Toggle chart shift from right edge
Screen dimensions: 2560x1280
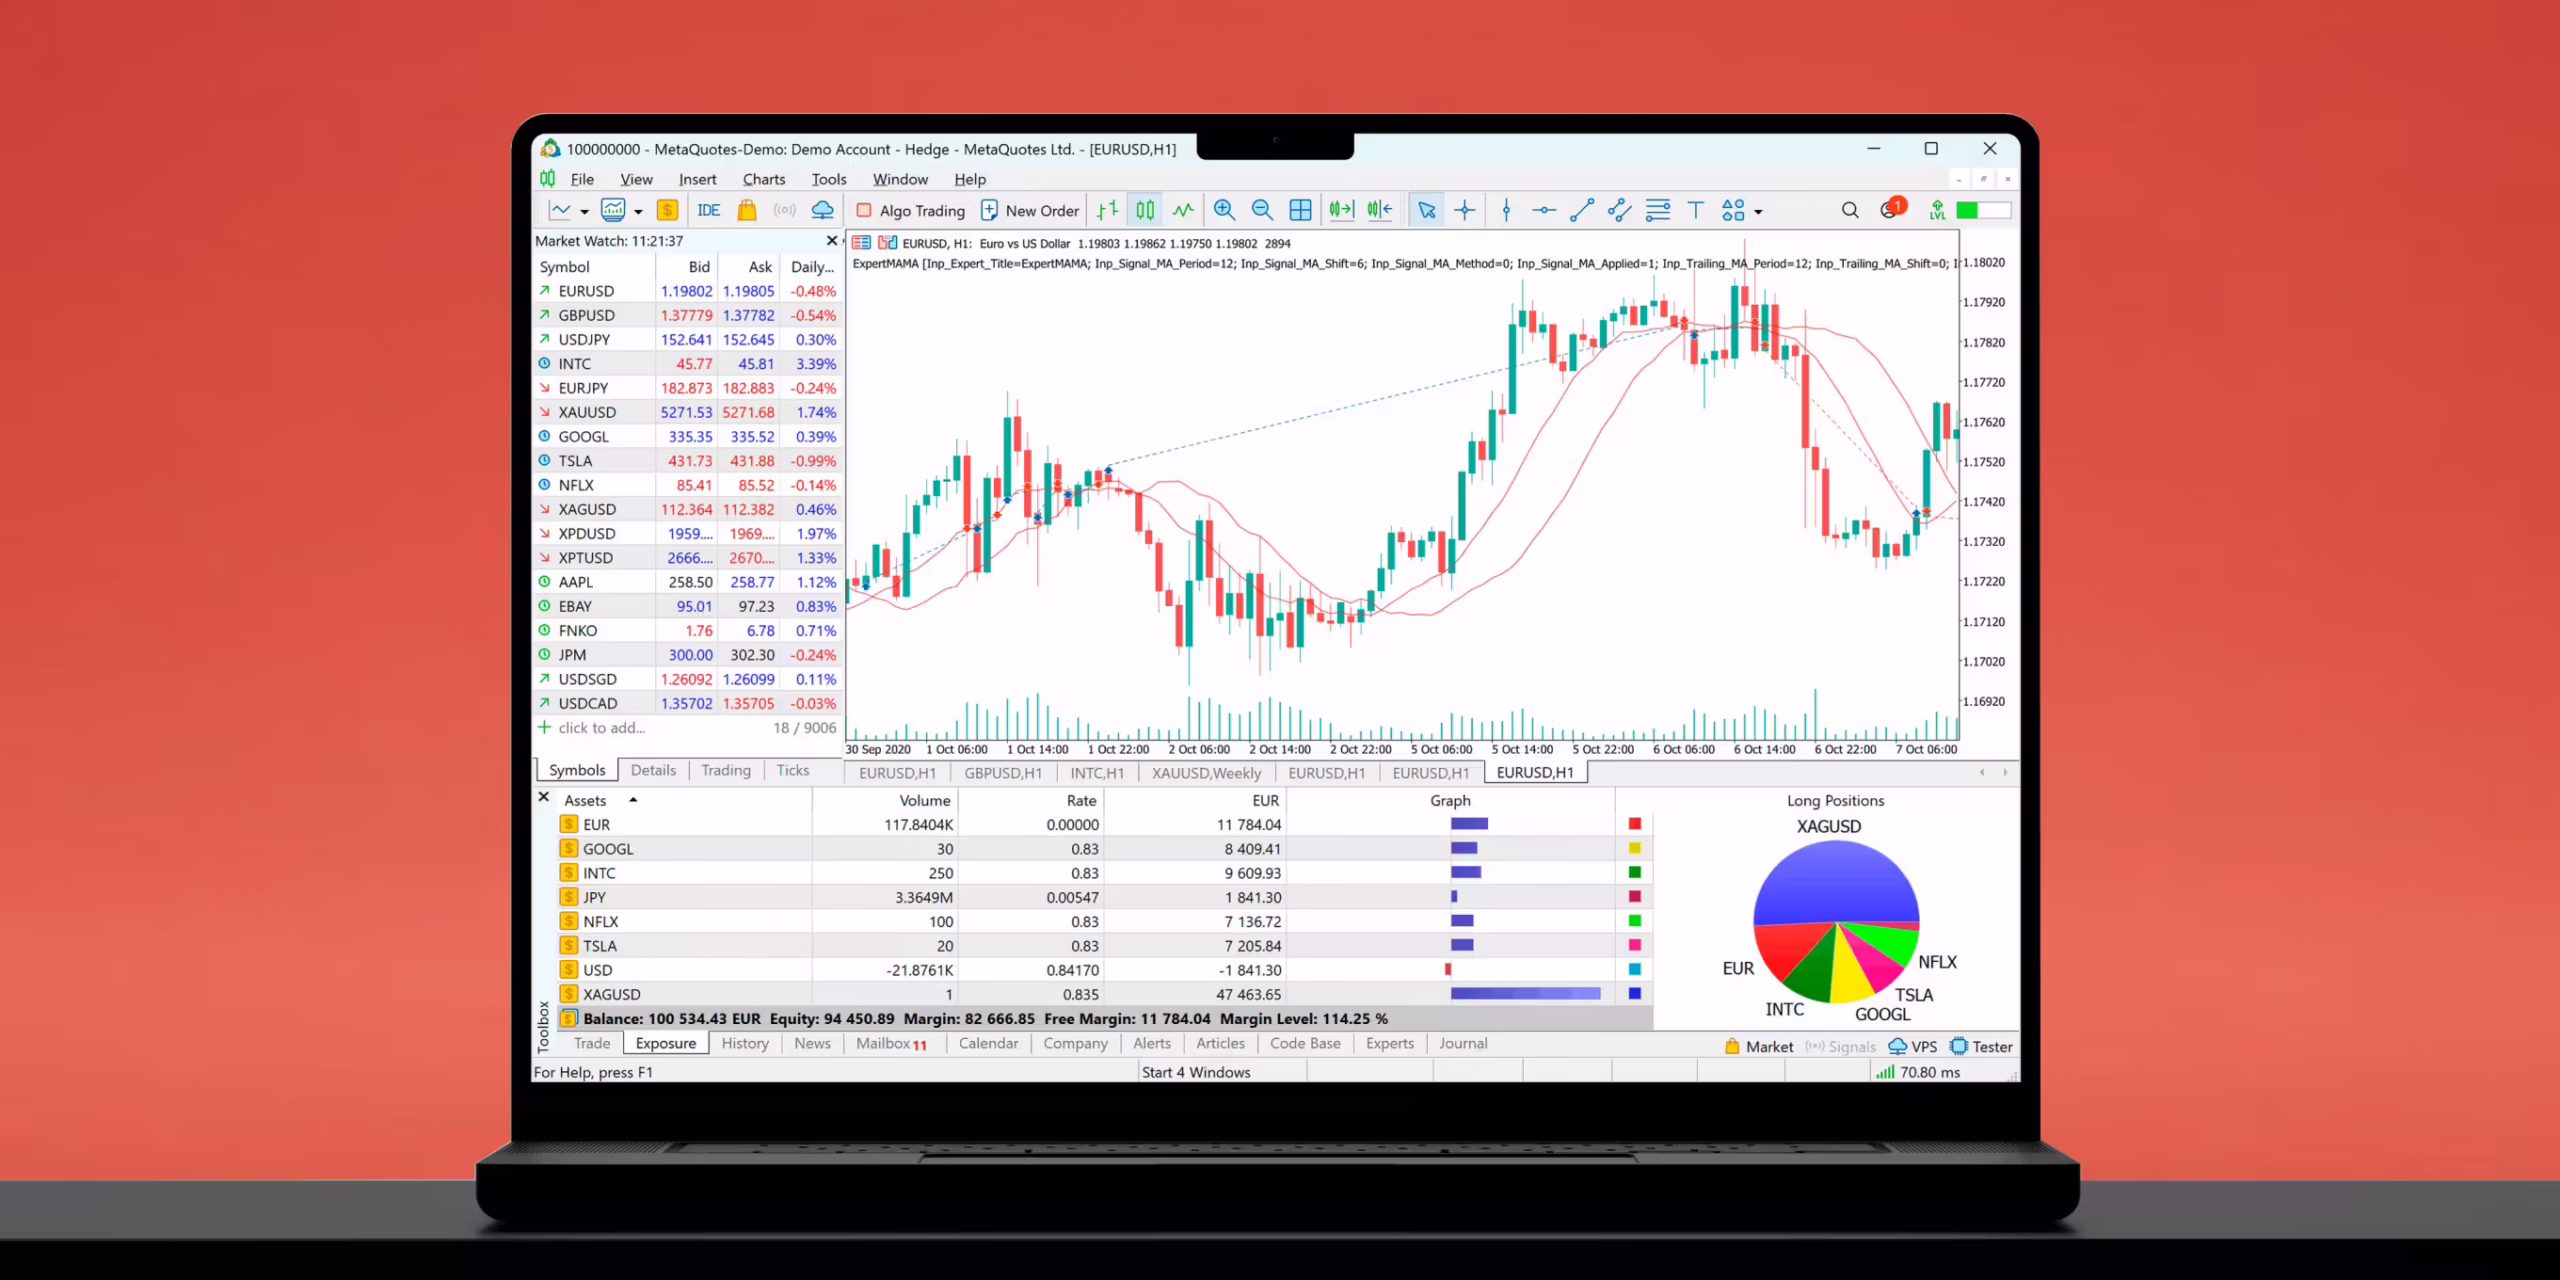pos(1380,210)
